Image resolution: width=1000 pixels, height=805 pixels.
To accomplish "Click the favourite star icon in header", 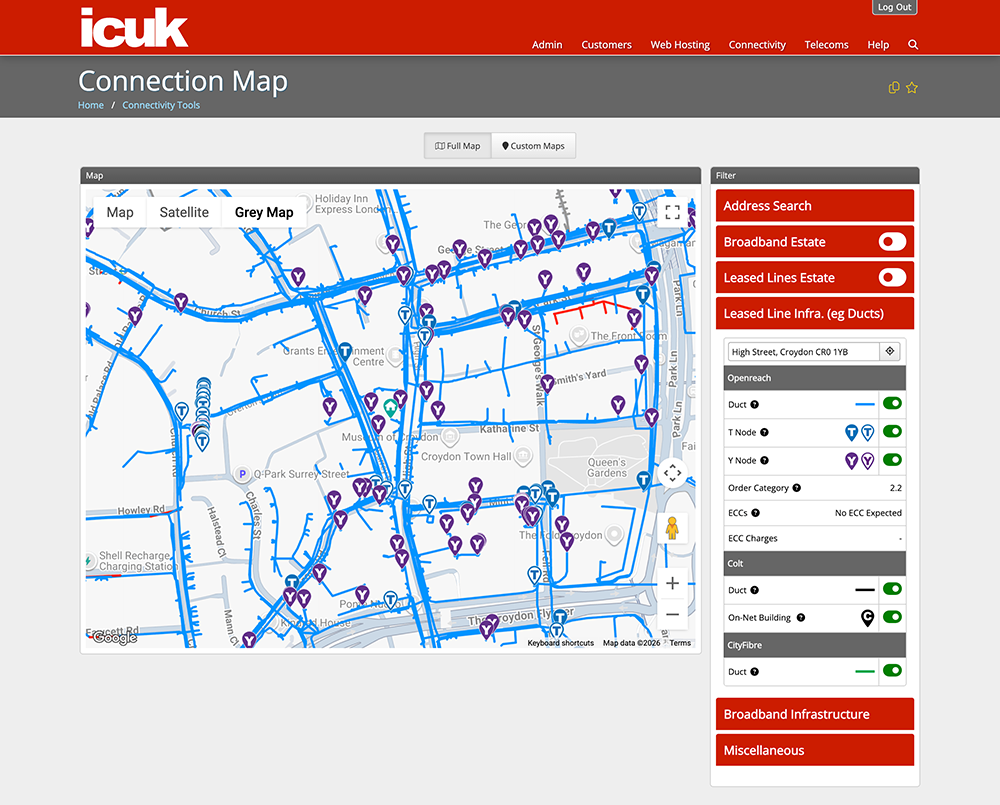I will (x=911, y=88).
